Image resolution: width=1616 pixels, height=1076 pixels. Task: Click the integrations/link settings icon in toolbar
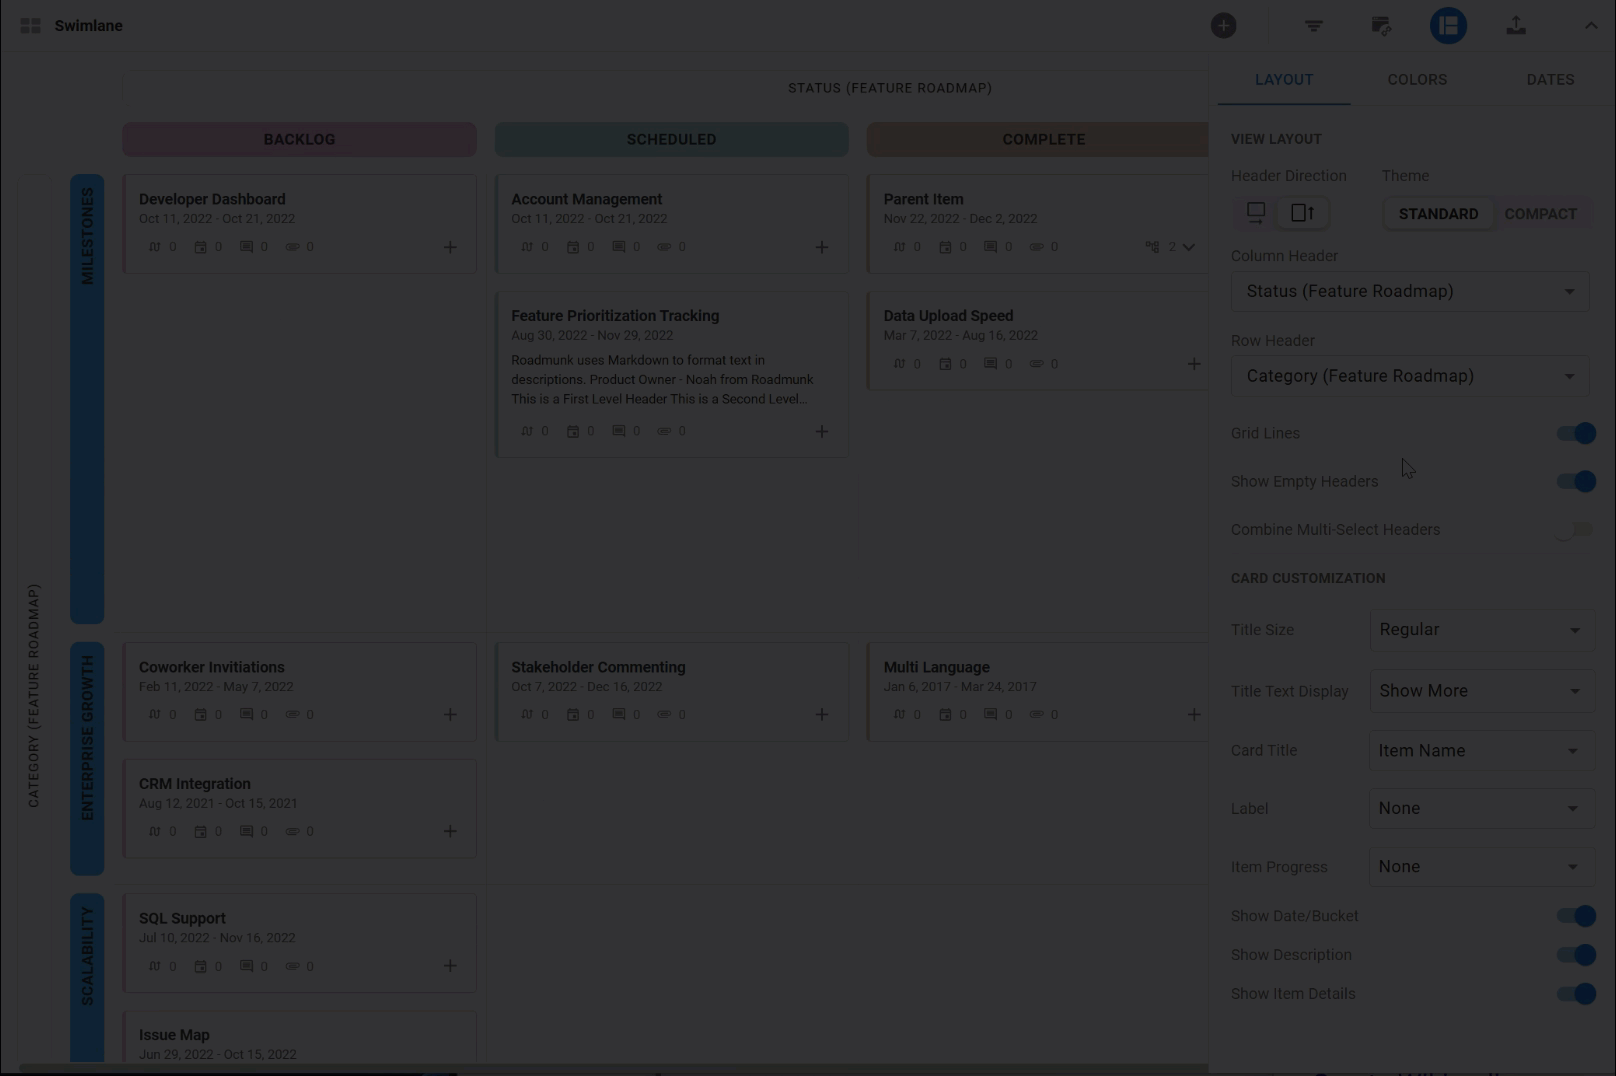1381,25
